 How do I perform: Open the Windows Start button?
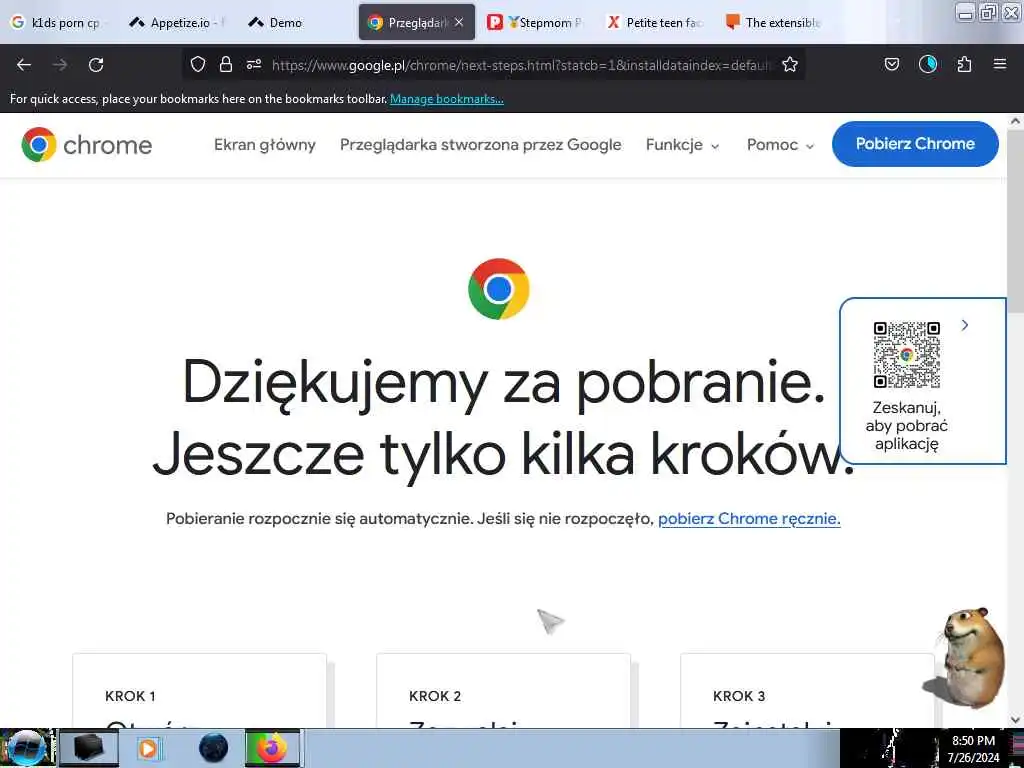point(26,748)
